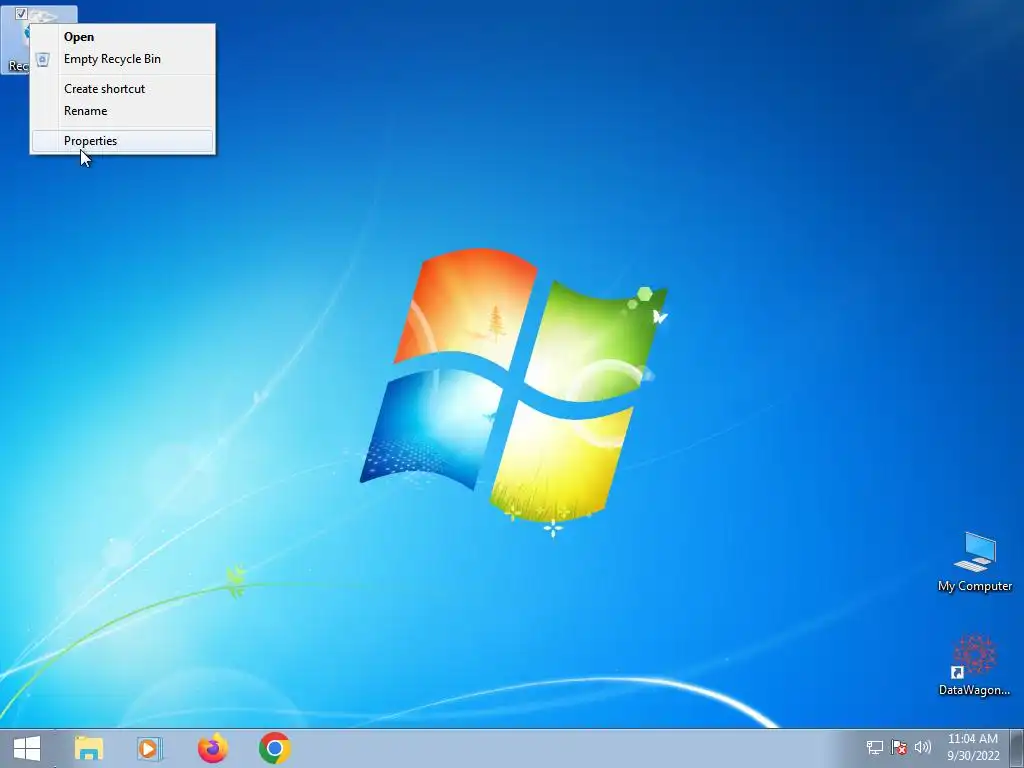Open Properties from the context menu
Image resolution: width=1024 pixels, height=768 pixels.
pyautogui.click(x=122, y=141)
